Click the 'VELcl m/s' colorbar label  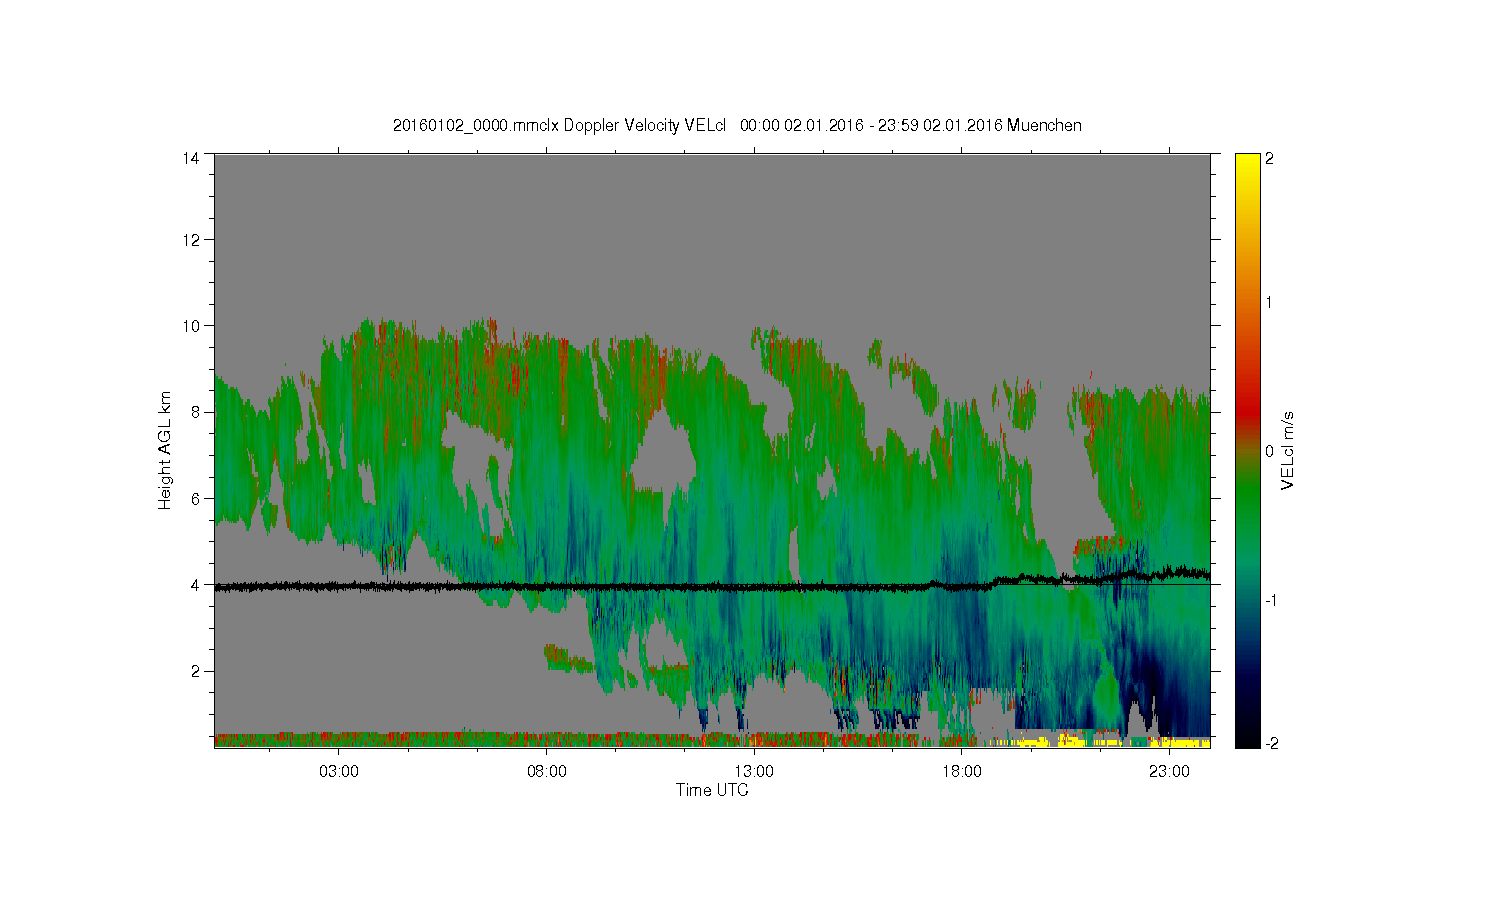pos(1287,450)
